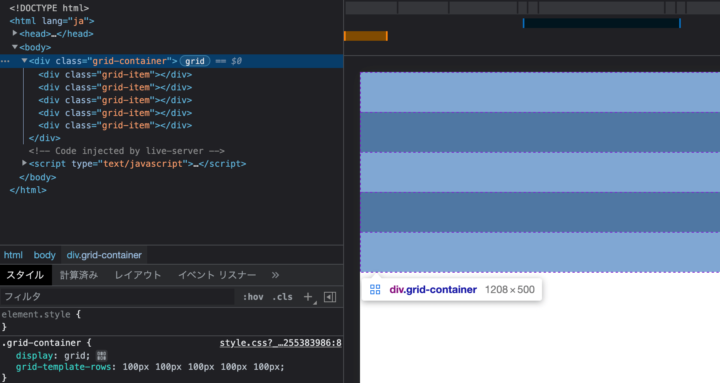
Task: Edit the grid-template-rows property value
Action: click(202, 367)
